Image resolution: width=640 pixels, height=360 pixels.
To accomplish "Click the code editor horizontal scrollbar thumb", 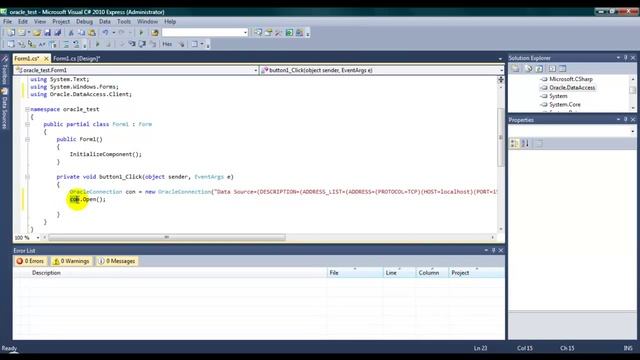I will (x=167, y=237).
